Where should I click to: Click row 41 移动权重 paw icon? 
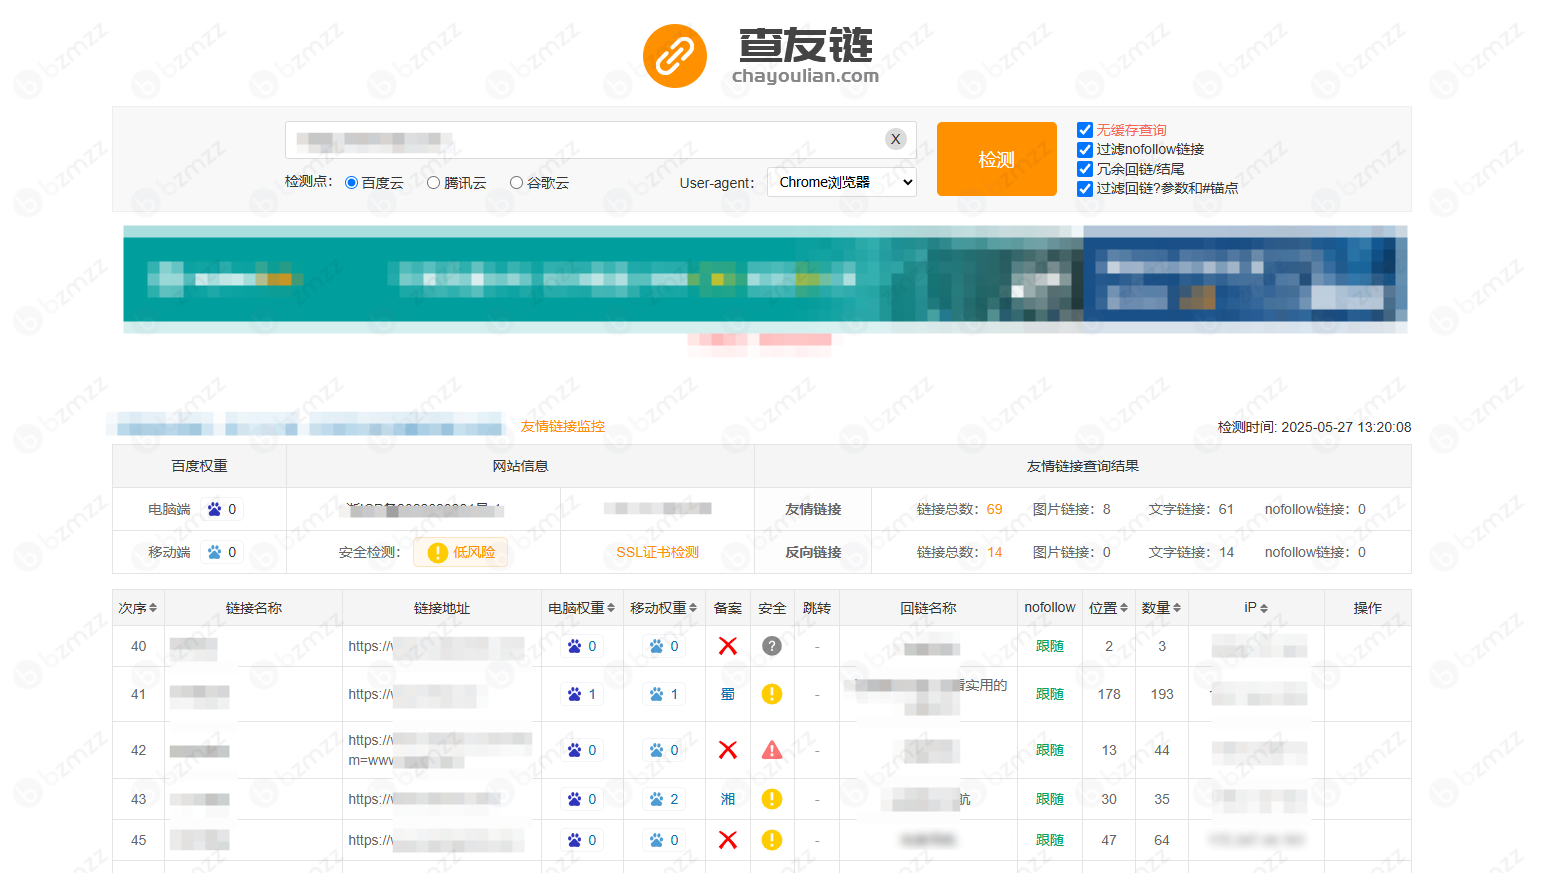656,694
